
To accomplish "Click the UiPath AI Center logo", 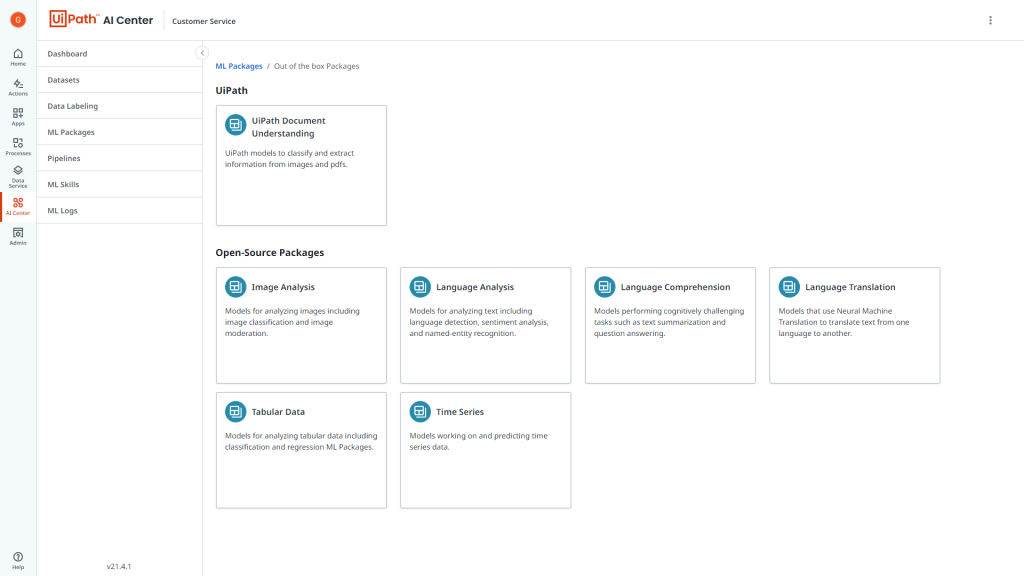I will (101, 20).
